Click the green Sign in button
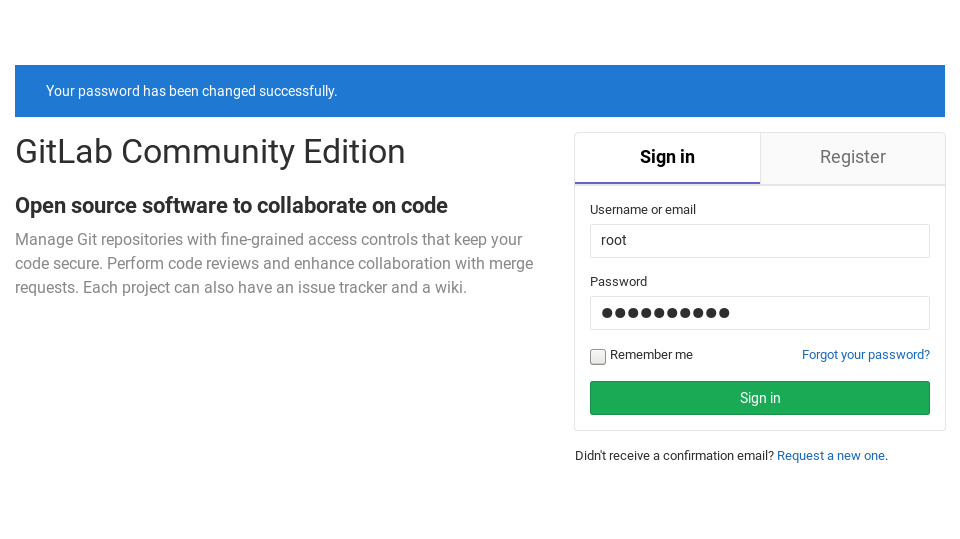This screenshot has width=960, height=539. 759,398
